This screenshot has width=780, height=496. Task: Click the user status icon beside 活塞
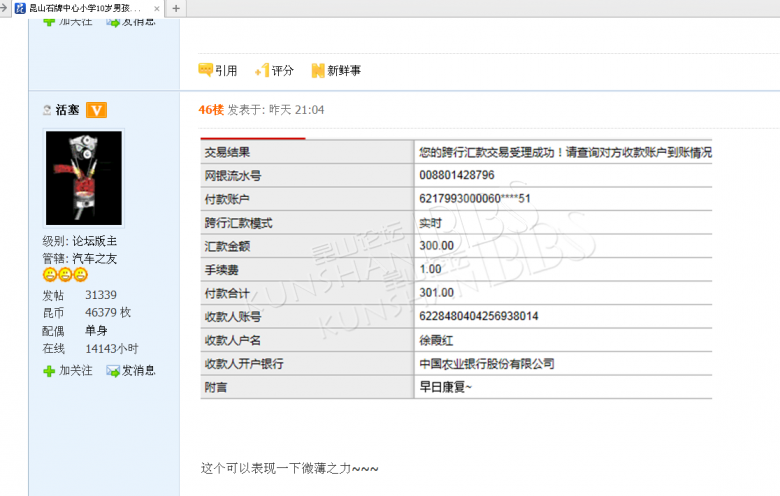pos(47,110)
